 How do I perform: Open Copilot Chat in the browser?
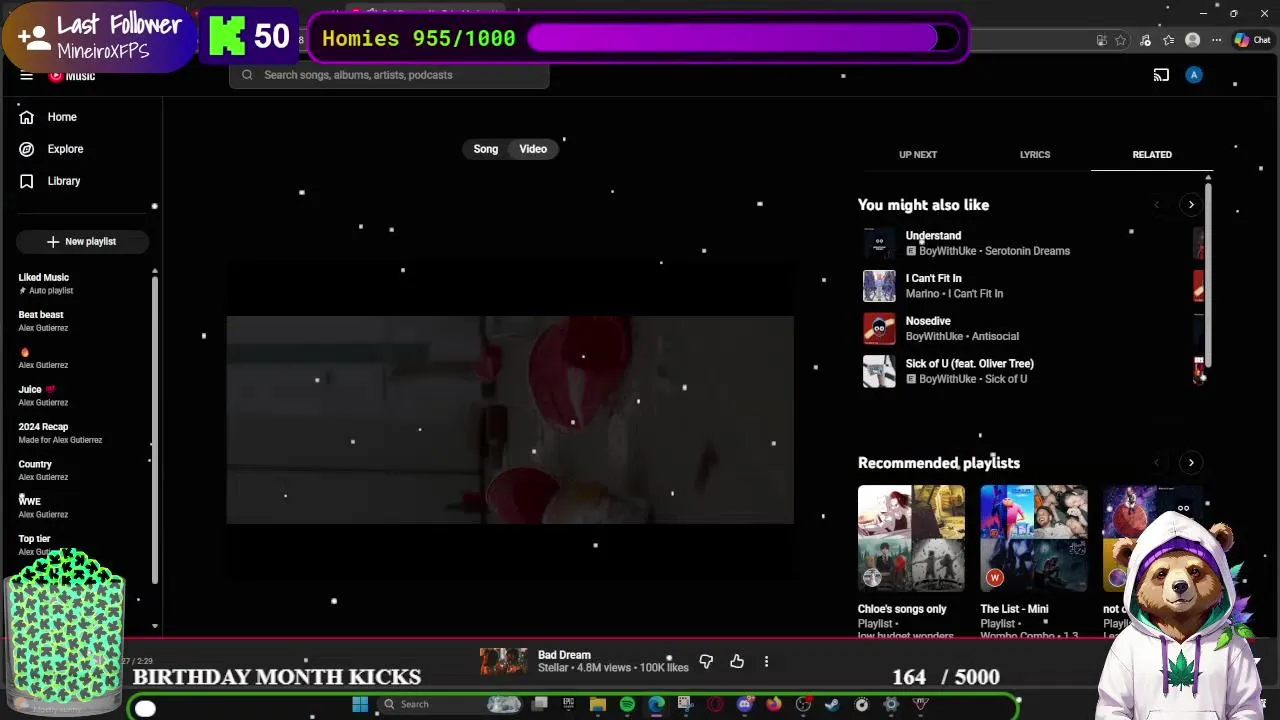1254,40
